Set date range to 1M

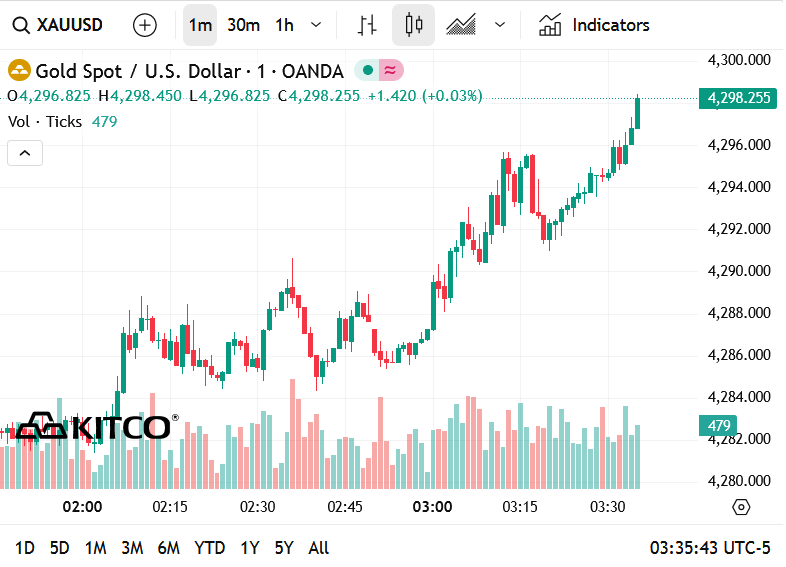pos(96,548)
